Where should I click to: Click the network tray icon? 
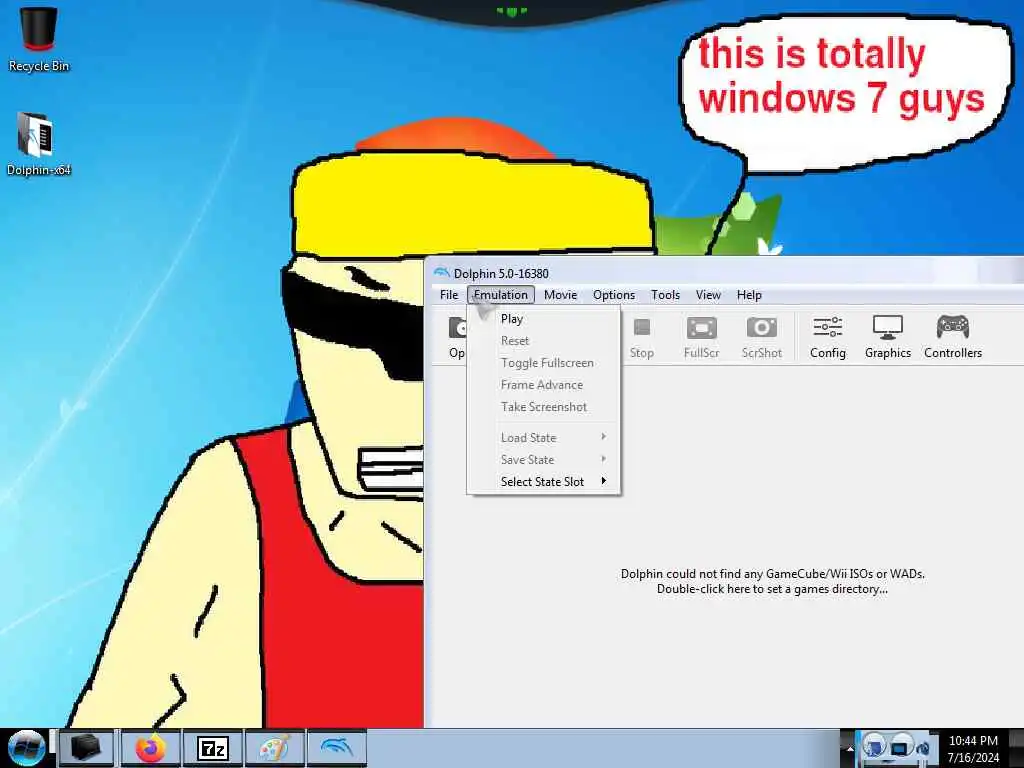(901, 746)
